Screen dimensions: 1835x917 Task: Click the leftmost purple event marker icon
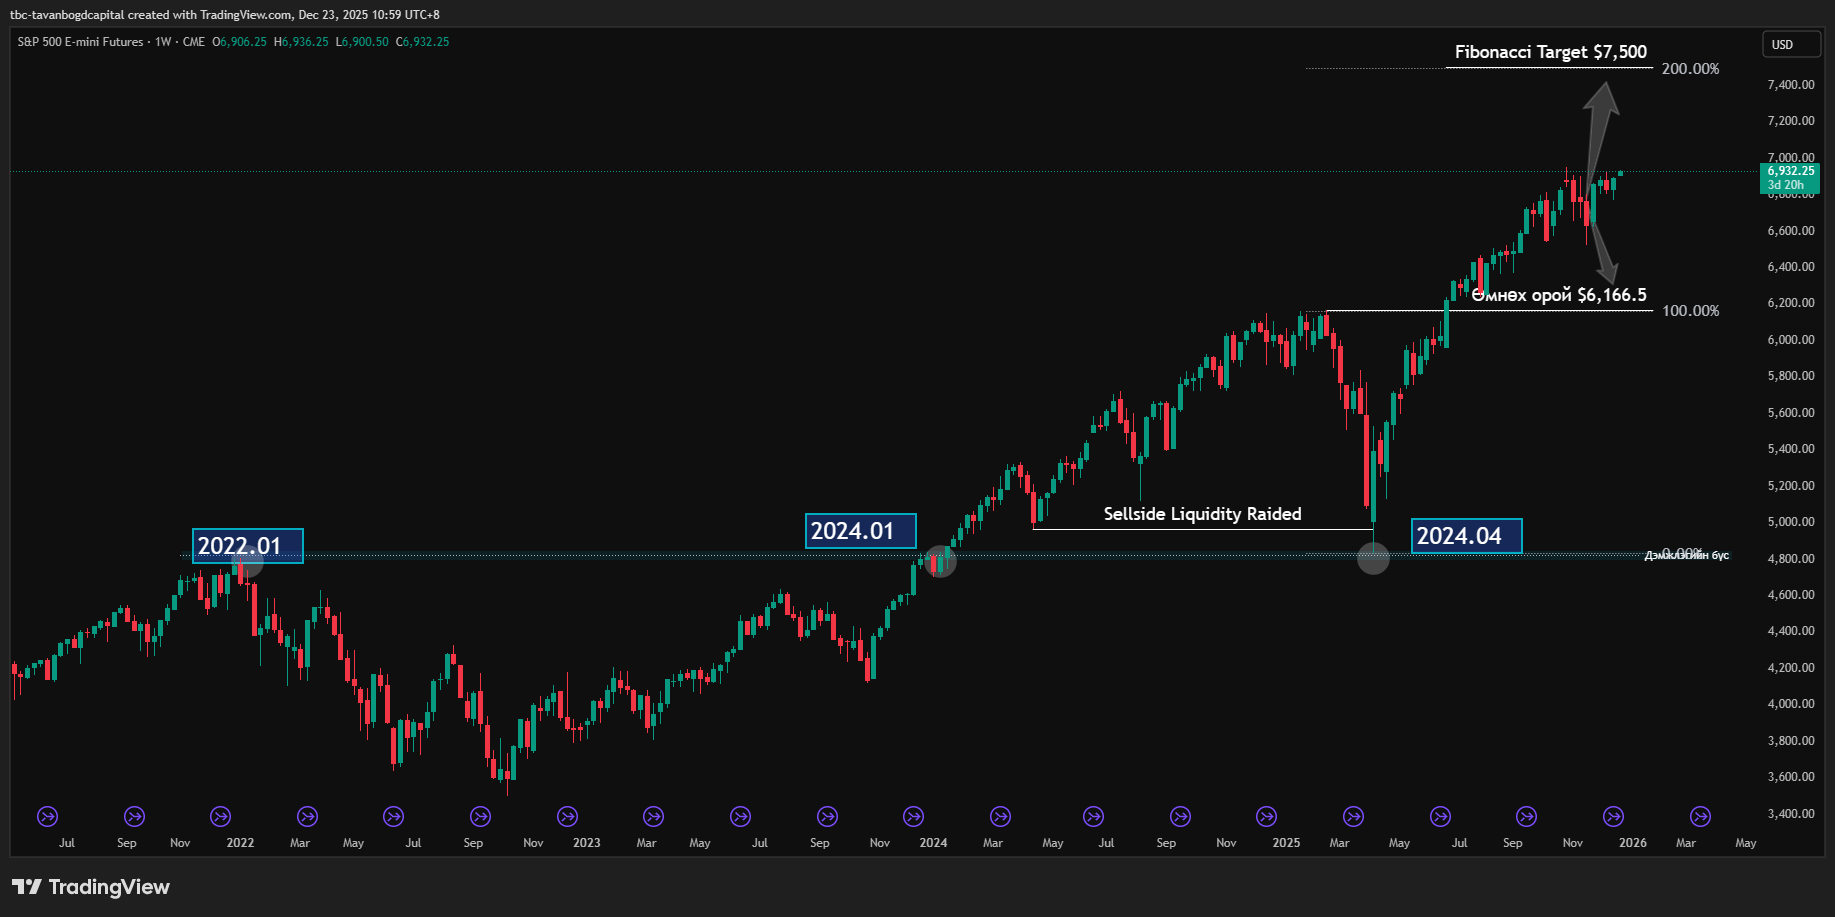pyautogui.click(x=47, y=817)
